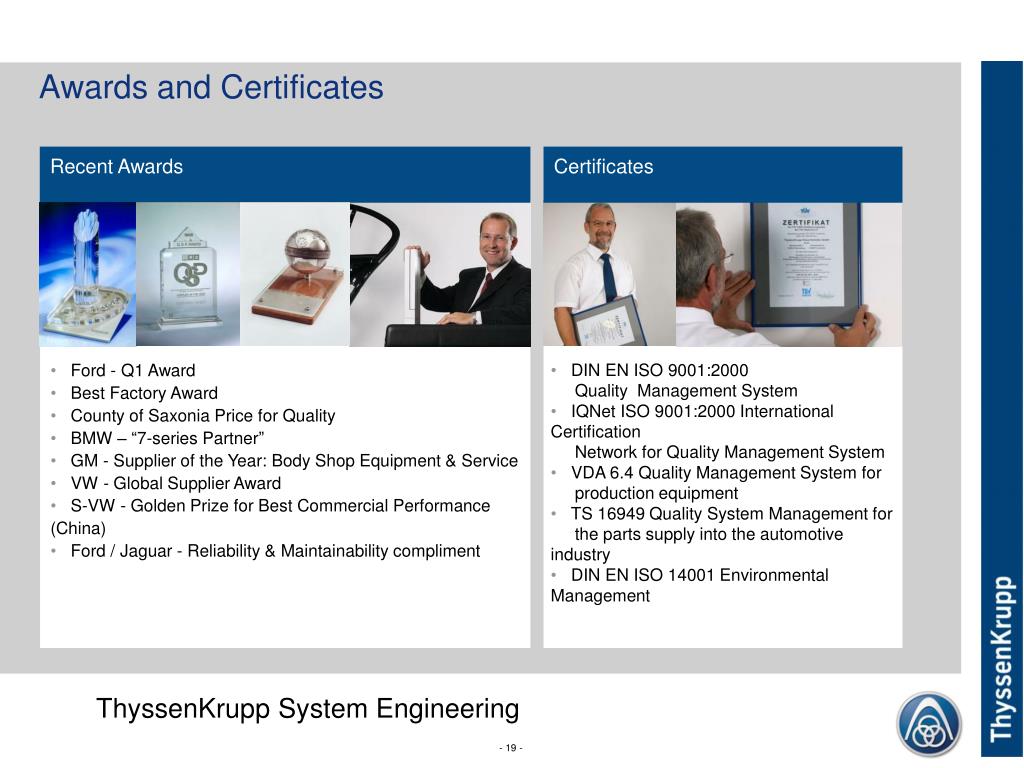Click 'Network for Quality Management System' line
This screenshot has width=1024, height=768.
729,453
